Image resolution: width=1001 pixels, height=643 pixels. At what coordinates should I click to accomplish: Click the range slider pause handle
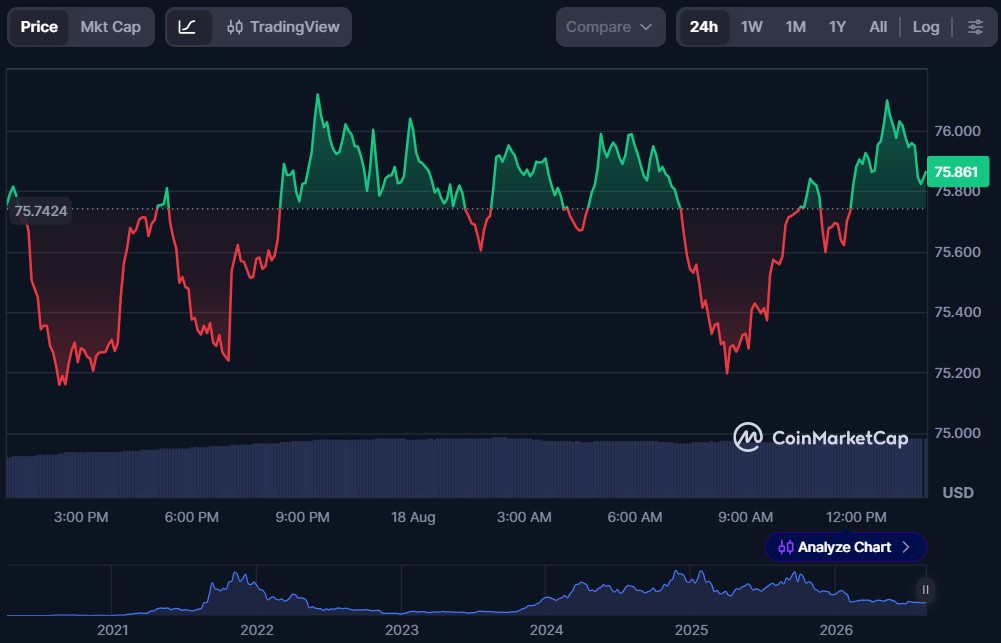coord(925,590)
